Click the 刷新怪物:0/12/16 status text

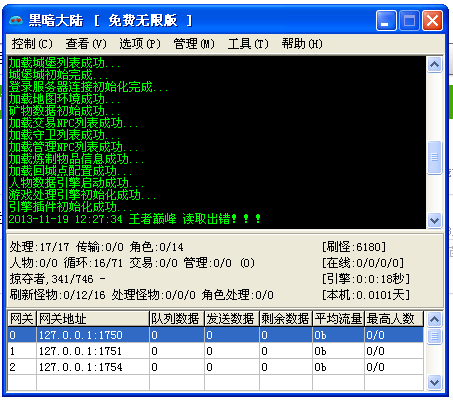tap(57, 295)
